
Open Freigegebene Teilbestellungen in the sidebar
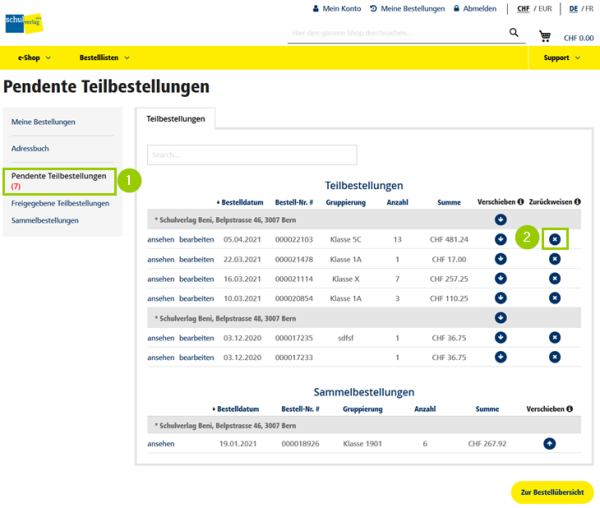click(60, 203)
